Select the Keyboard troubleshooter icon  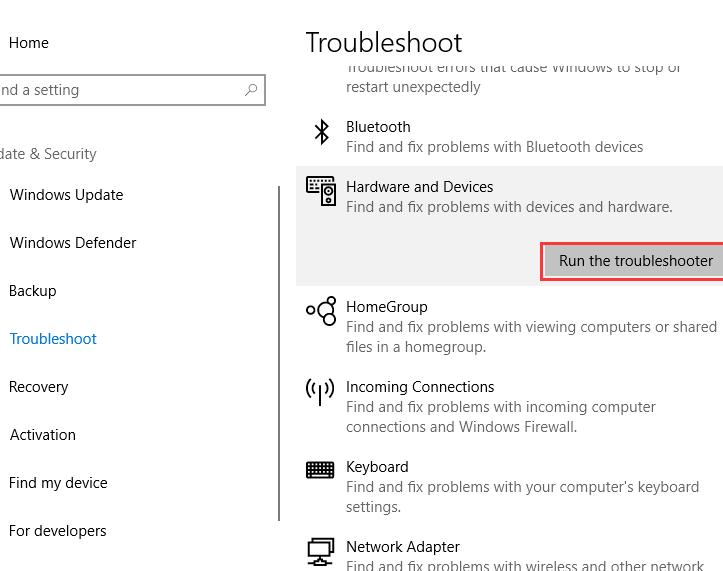320,470
